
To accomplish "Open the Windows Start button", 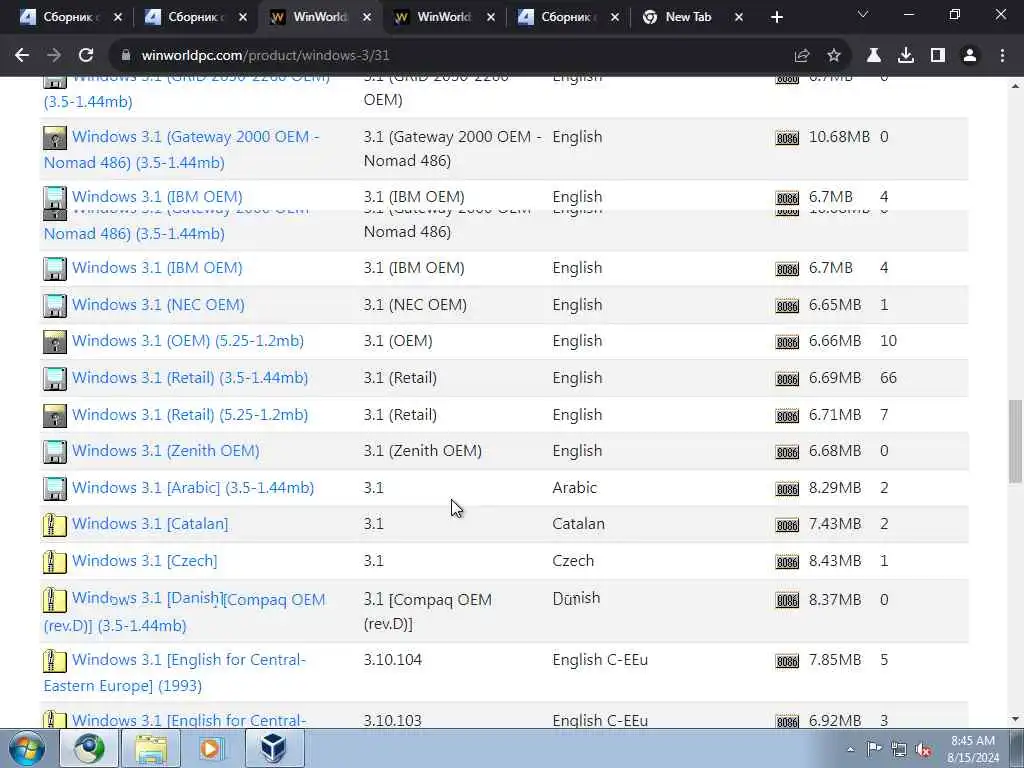I will point(27,748).
